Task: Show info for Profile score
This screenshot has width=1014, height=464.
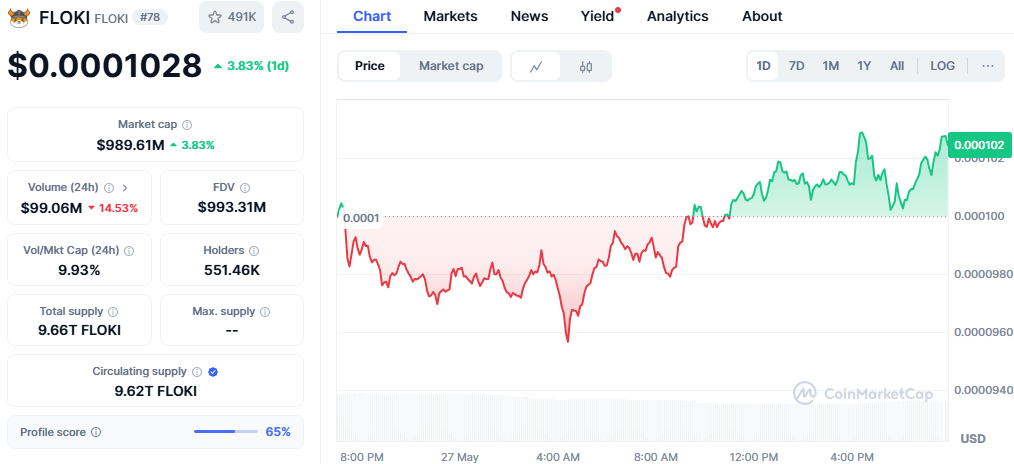Action: (x=96, y=432)
